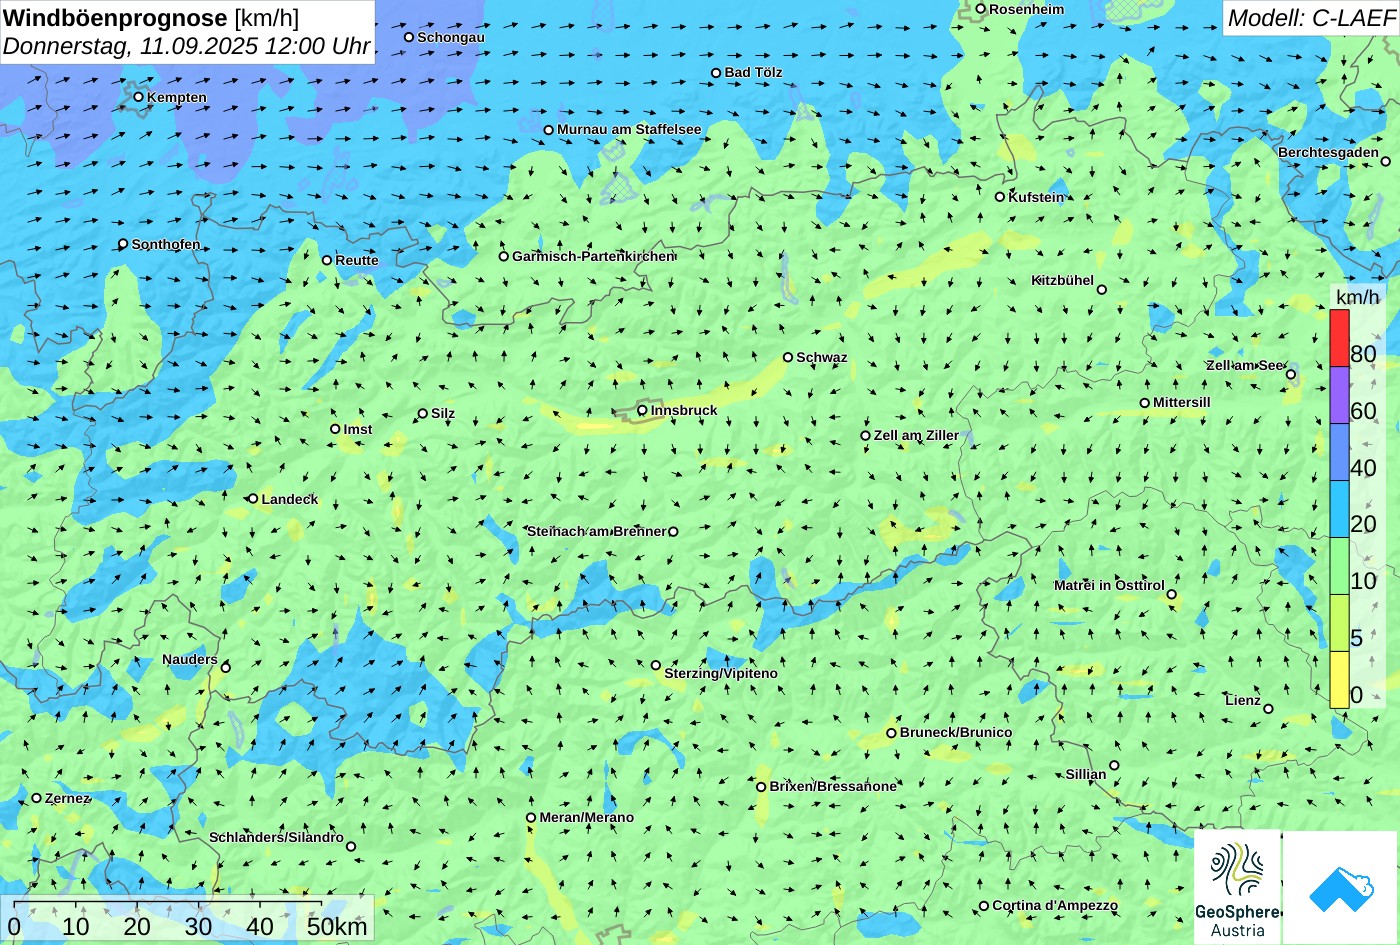The width and height of the screenshot is (1400, 945).
Task: Click the Bruneck/Brunico label
Action: (956, 732)
